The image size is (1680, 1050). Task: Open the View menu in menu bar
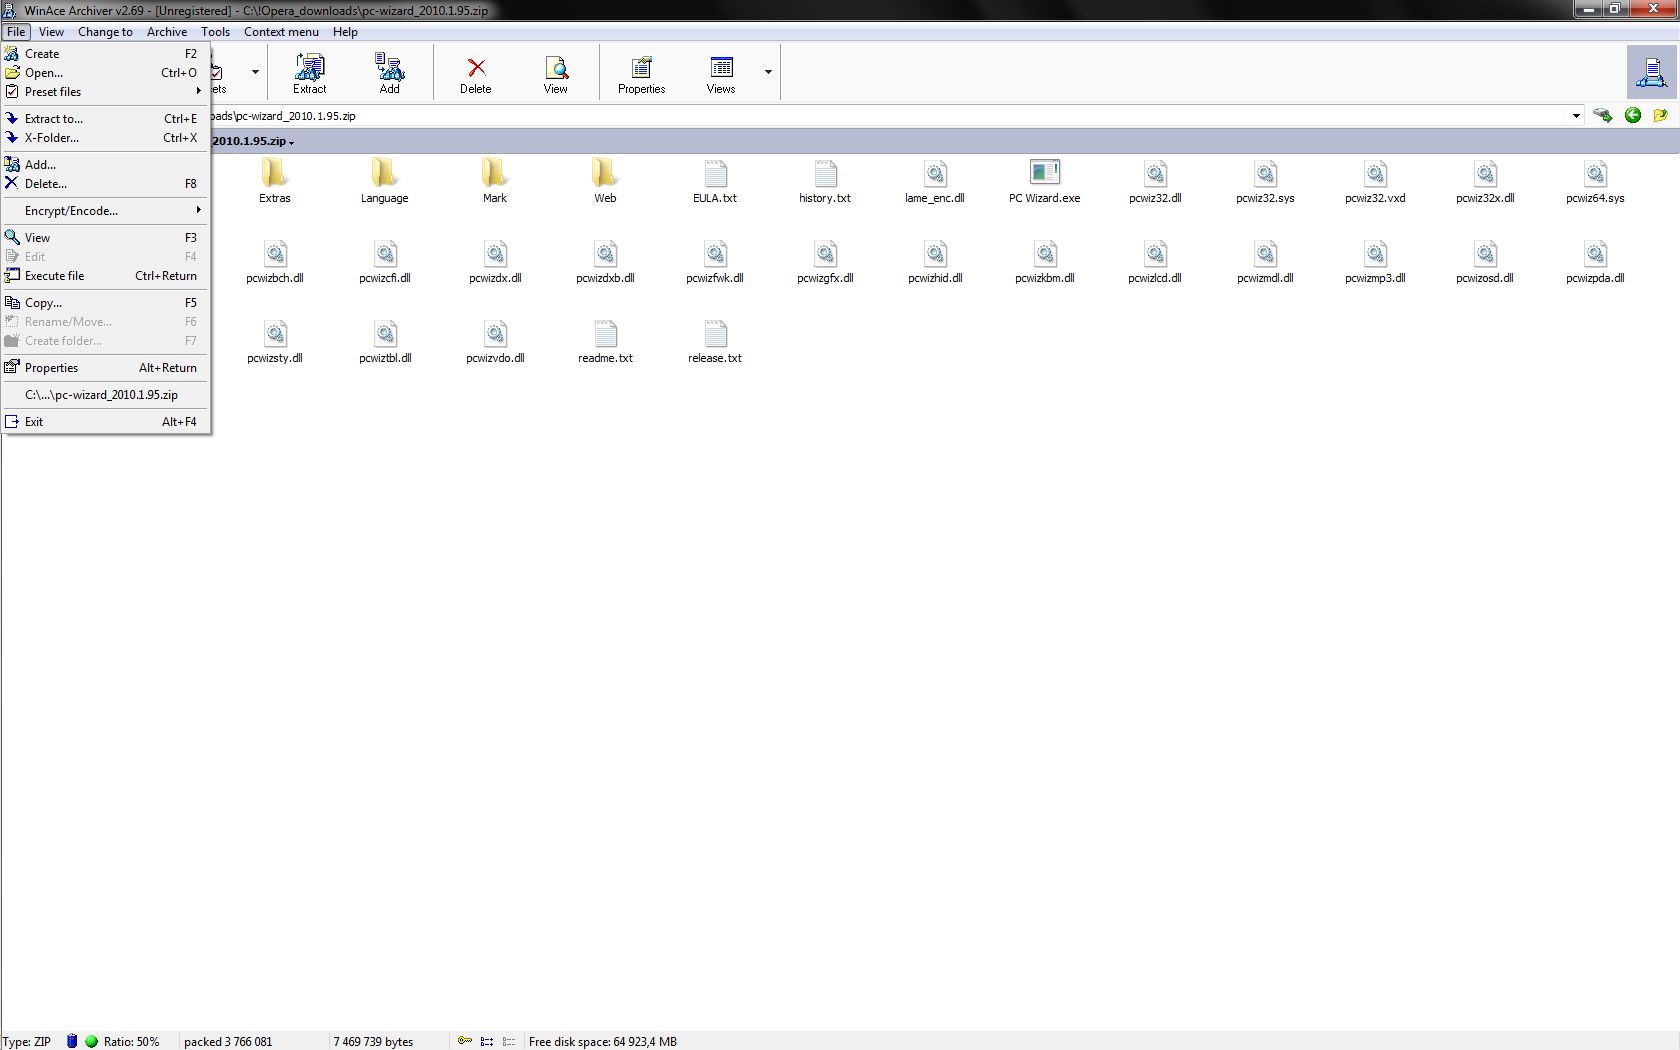pos(51,32)
